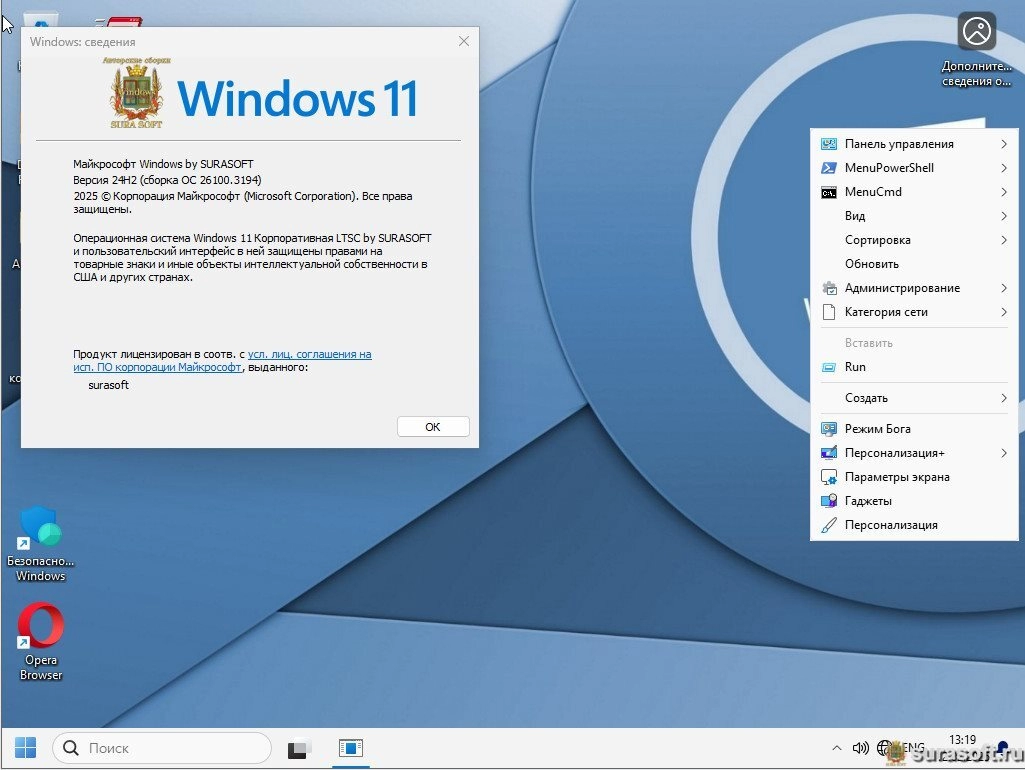The width and height of the screenshot is (1025, 770).
Task: Open Параметры экрана from the context menu
Action: pyautogui.click(x=896, y=477)
